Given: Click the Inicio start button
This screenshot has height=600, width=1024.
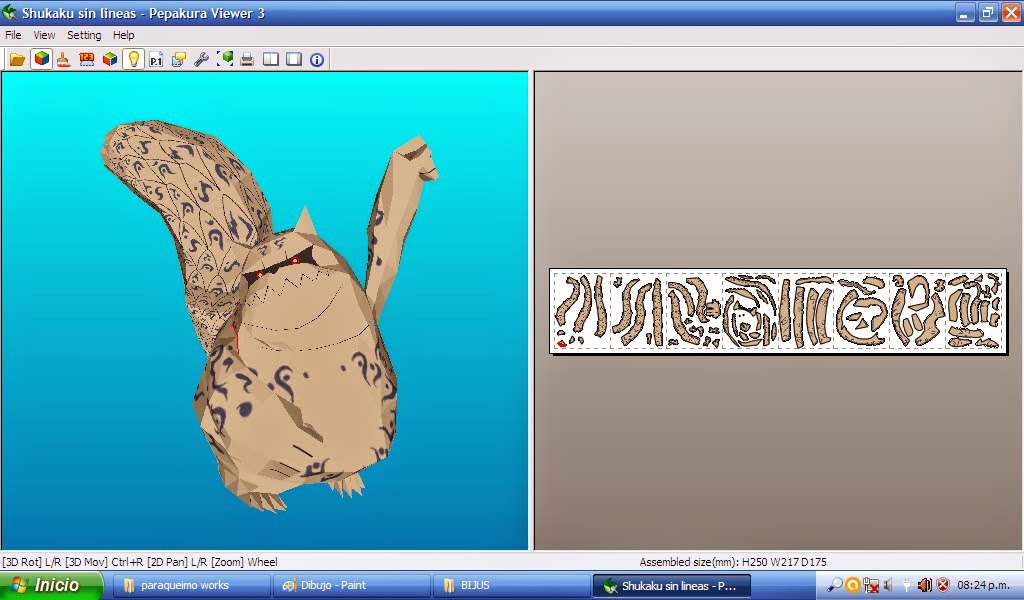Looking at the screenshot, I should click(x=52, y=586).
